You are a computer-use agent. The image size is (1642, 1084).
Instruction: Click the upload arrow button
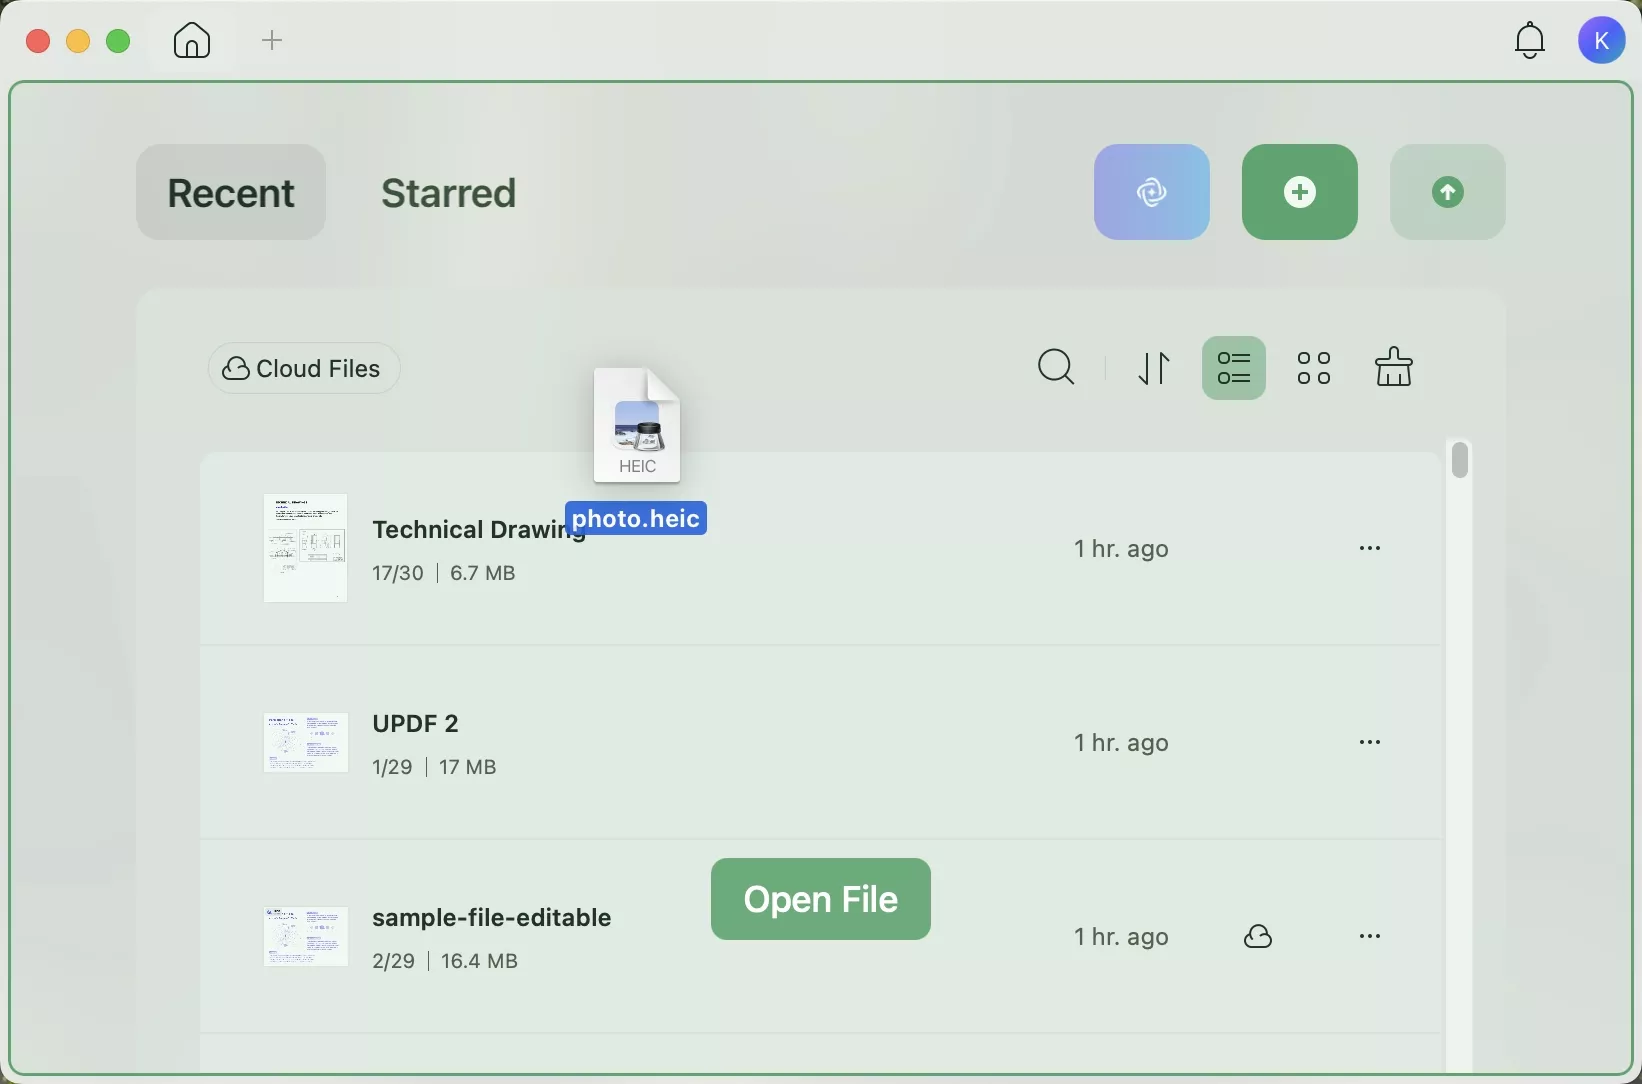[1447, 192]
